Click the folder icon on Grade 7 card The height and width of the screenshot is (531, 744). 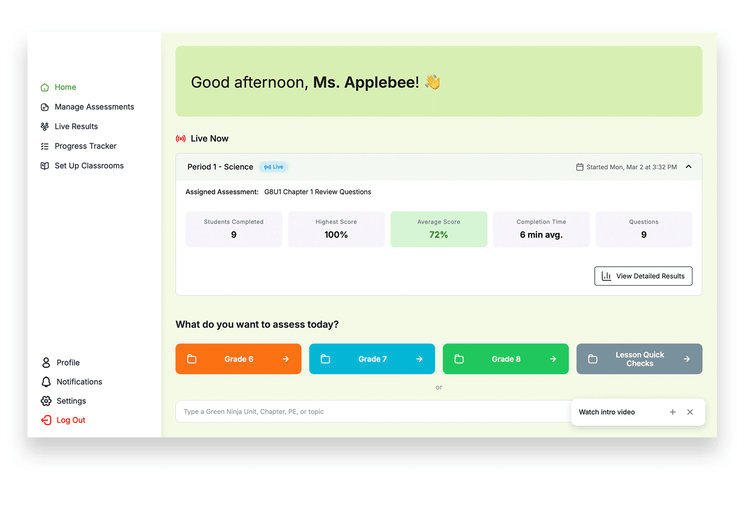coord(326,359)
